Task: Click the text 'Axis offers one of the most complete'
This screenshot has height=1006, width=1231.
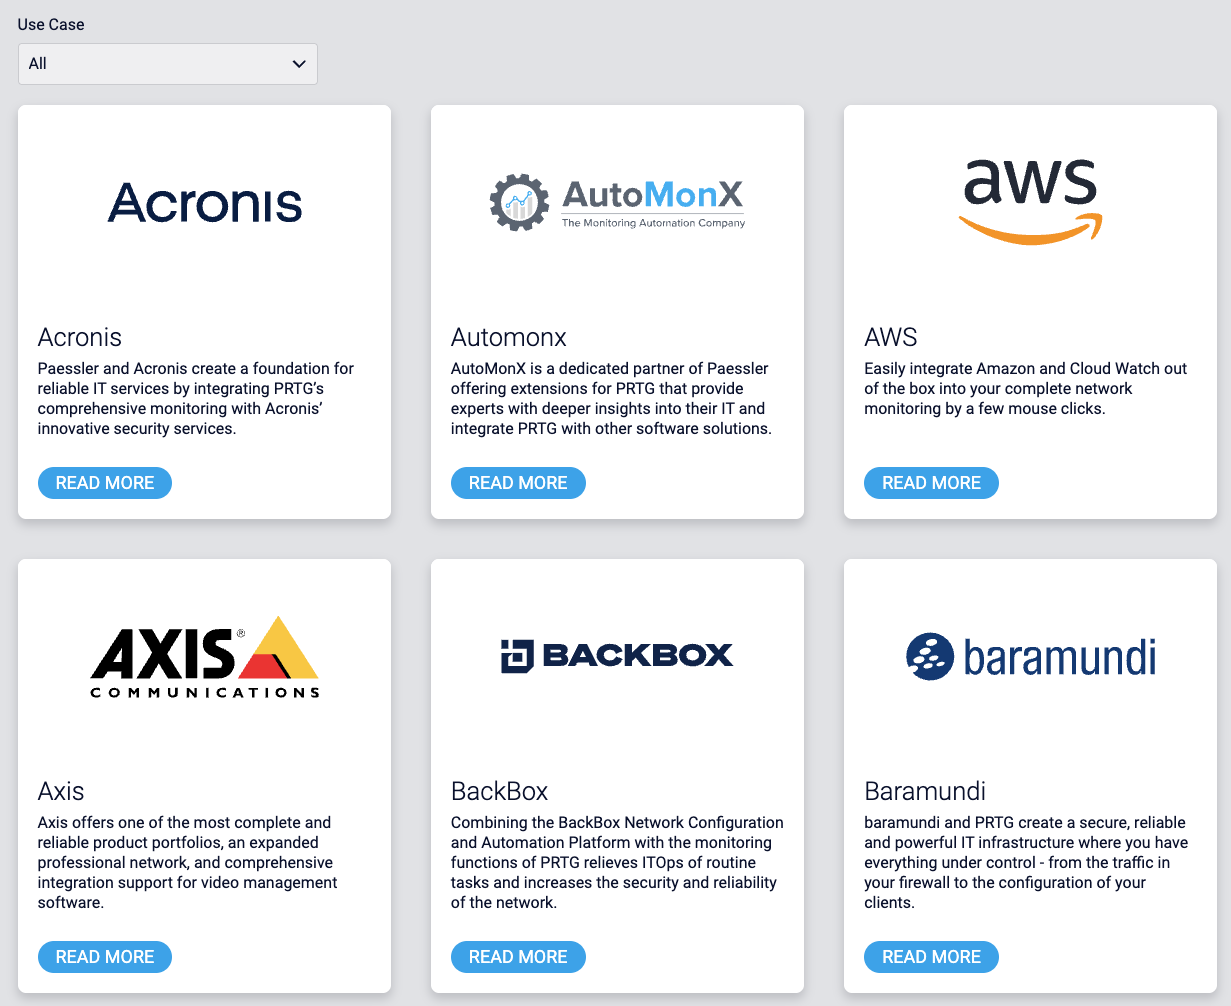Action: [x=188, y=862]
